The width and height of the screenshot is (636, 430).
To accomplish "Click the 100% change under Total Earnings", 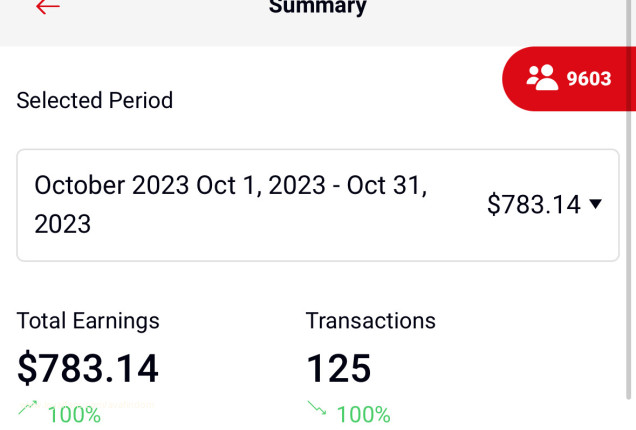I will 74,414.
